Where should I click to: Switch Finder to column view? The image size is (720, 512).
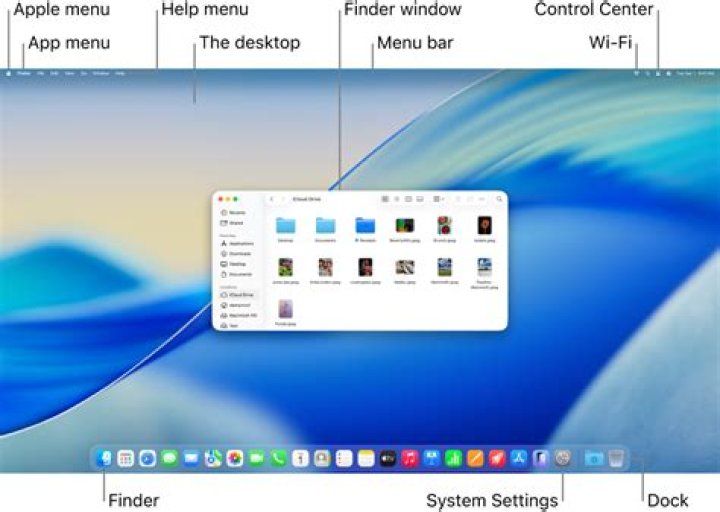(x=408, y=199)
